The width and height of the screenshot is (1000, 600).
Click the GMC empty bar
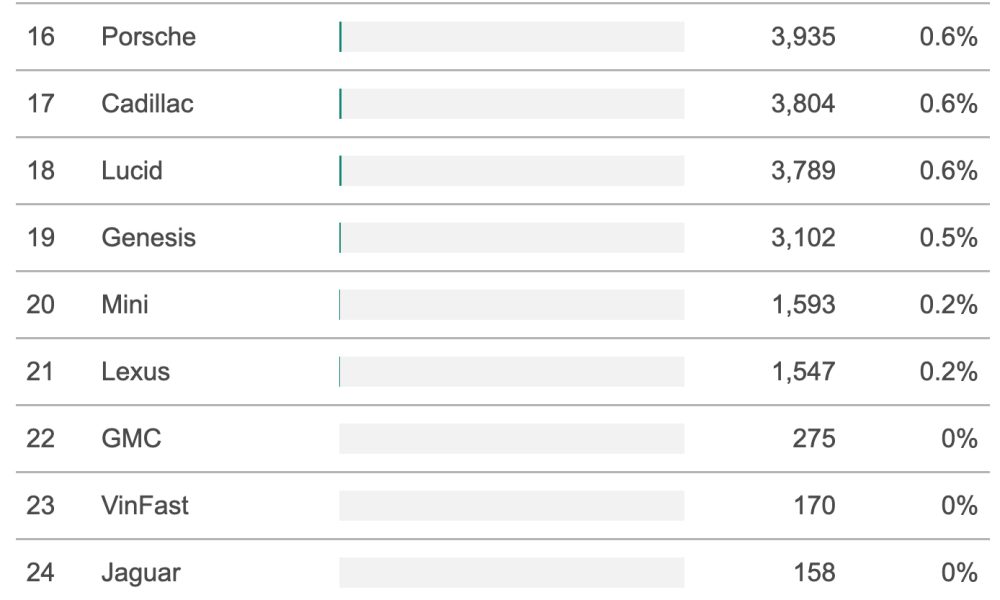pos(511,439)
